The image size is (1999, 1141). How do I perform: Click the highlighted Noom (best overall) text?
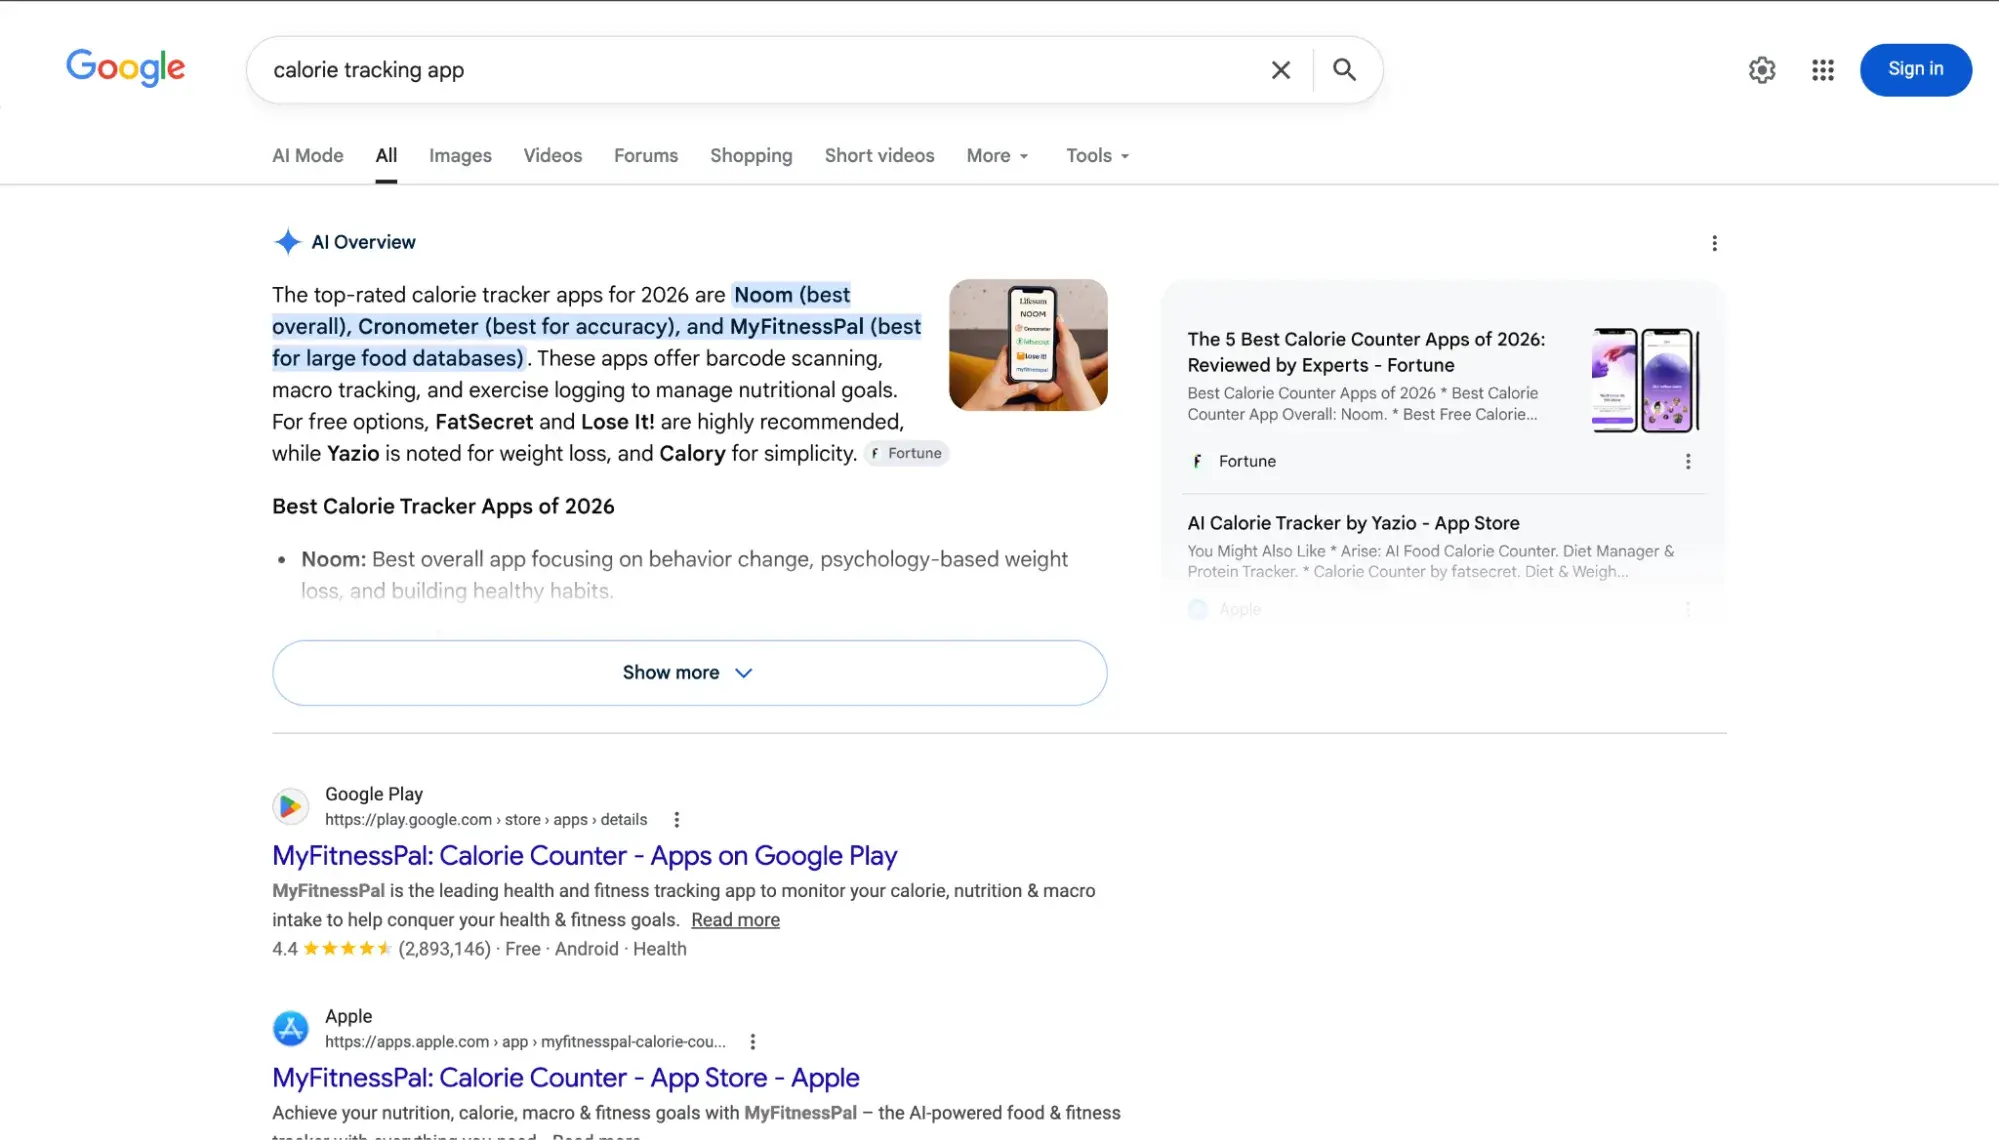click(x=597, y=326)
